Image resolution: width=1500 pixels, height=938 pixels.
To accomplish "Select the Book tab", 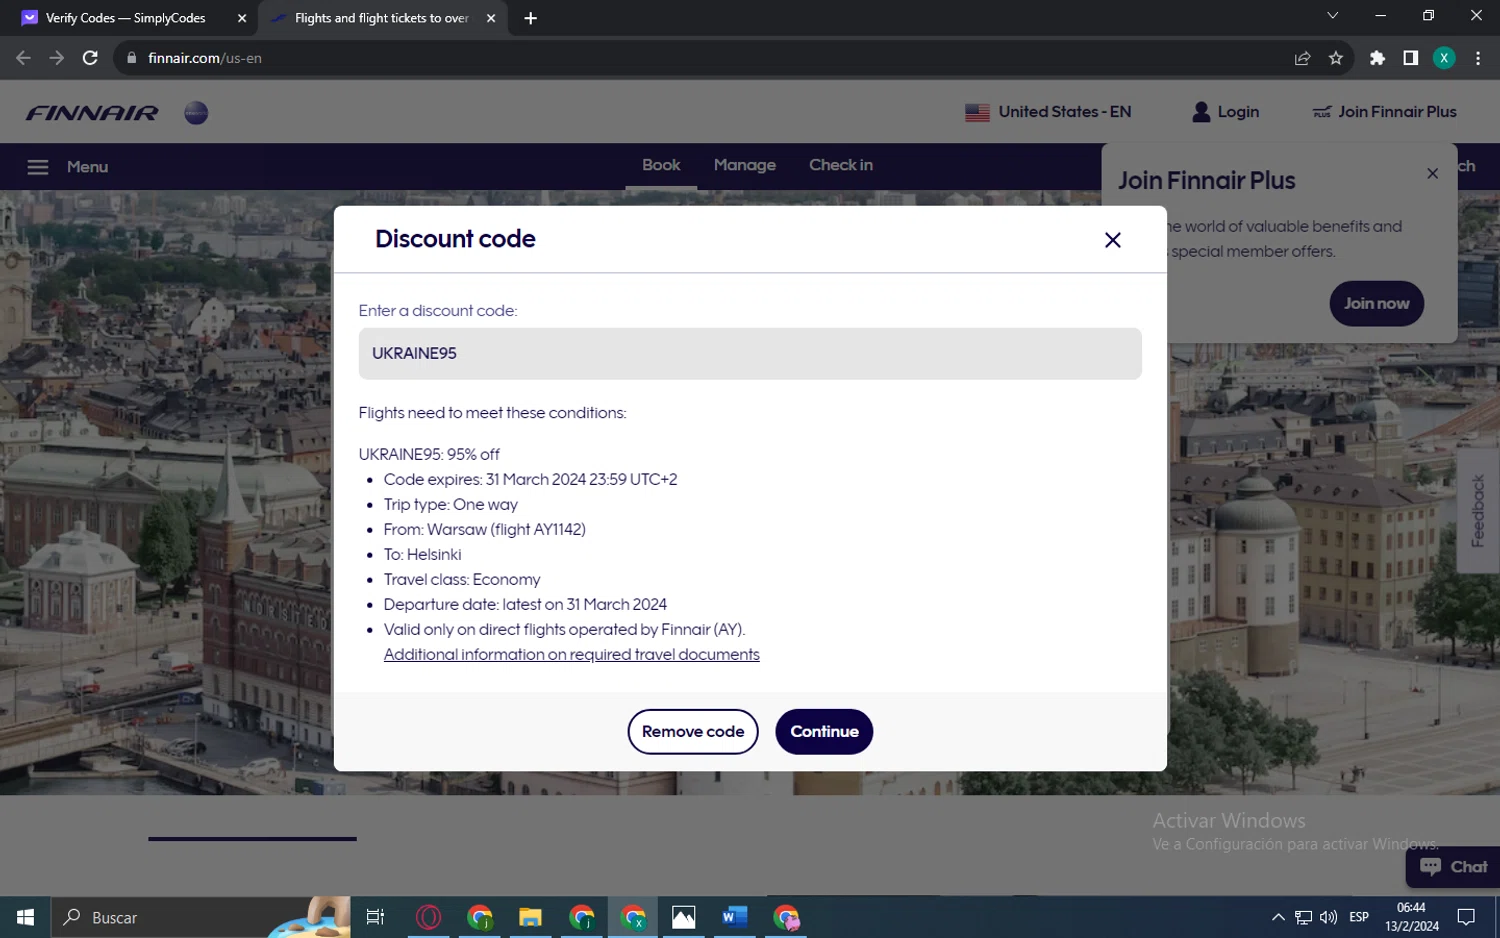I will coord(661,165).
